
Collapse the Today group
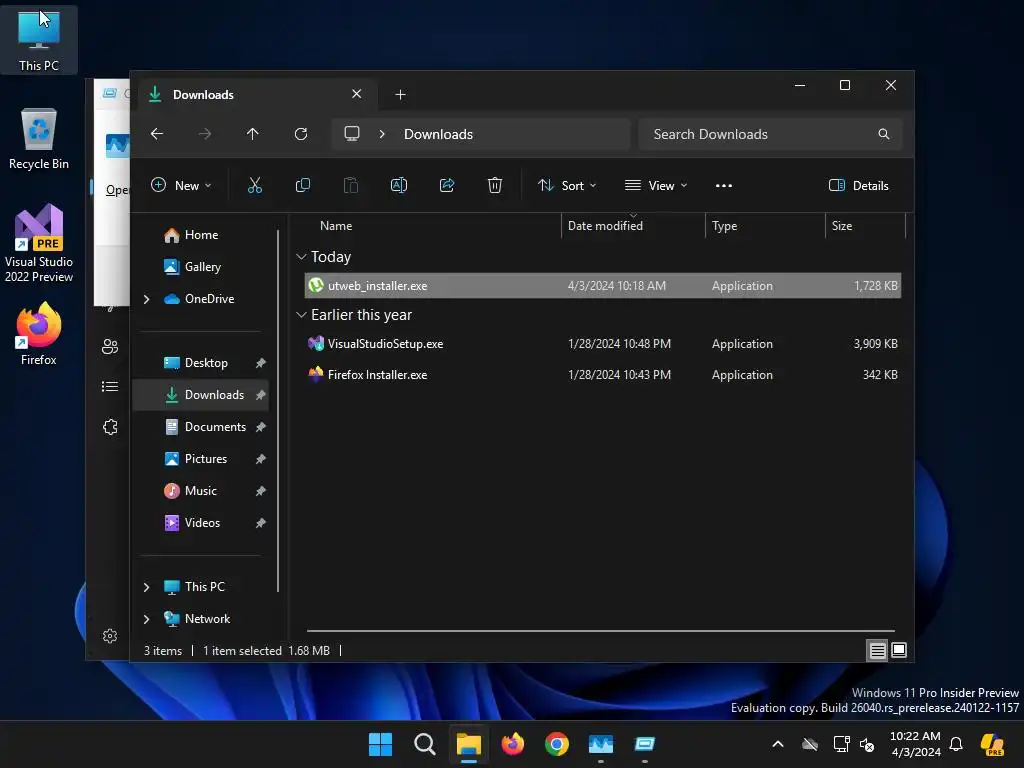click(301, 257)
